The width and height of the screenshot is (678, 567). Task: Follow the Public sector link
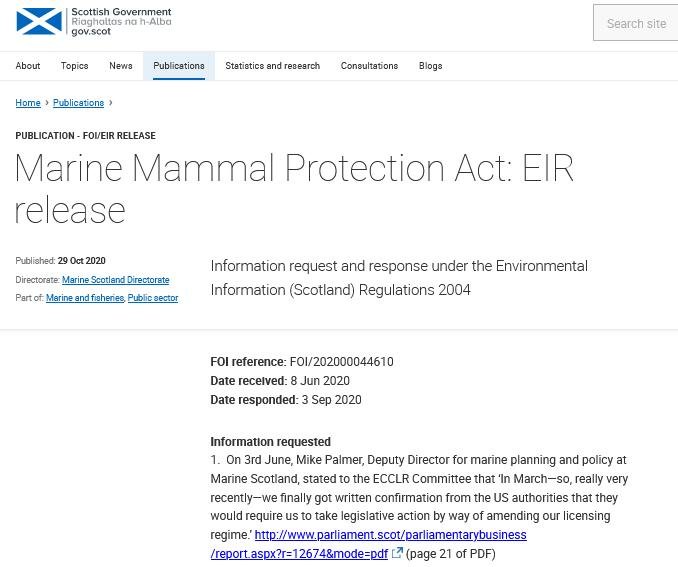[153, 298]
